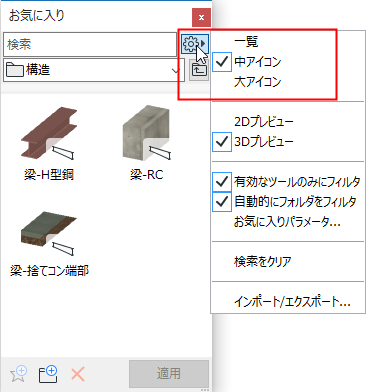Open お気に入りパラメータ... settings
Viewport: 366px width, 392px height.
(288, 222)
